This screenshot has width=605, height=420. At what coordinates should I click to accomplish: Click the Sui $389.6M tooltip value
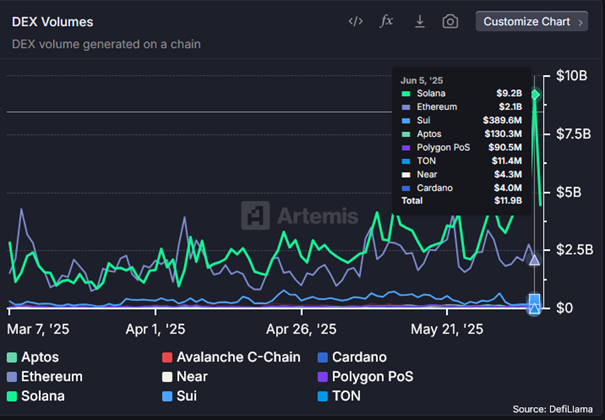tap(502, 120)
